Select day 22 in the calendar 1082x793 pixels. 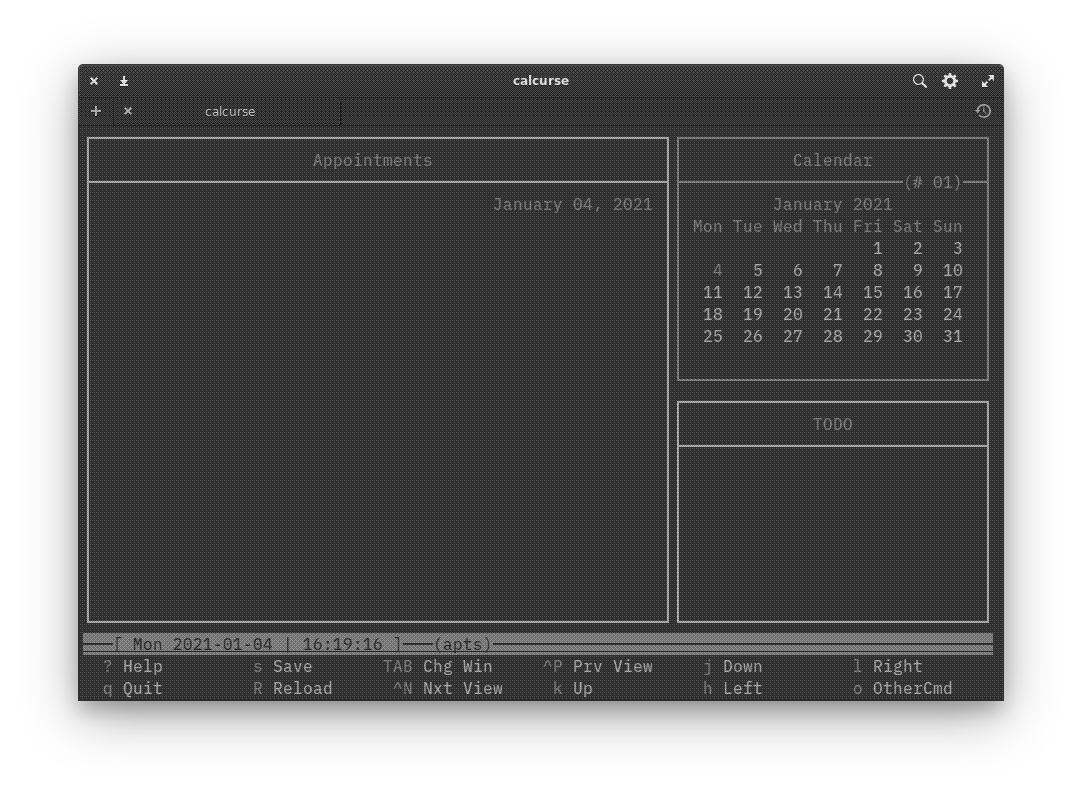[x=872, y=315]
